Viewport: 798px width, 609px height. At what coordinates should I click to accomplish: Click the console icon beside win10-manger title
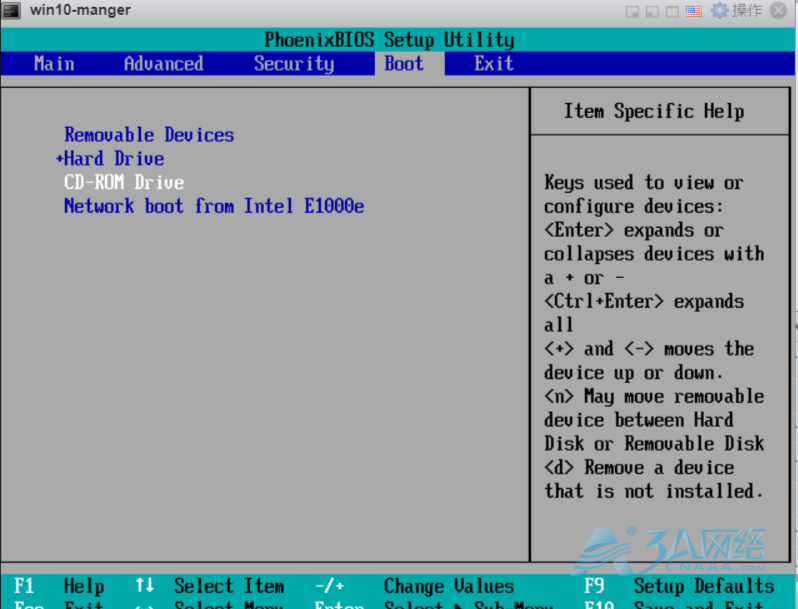(11, 11)
